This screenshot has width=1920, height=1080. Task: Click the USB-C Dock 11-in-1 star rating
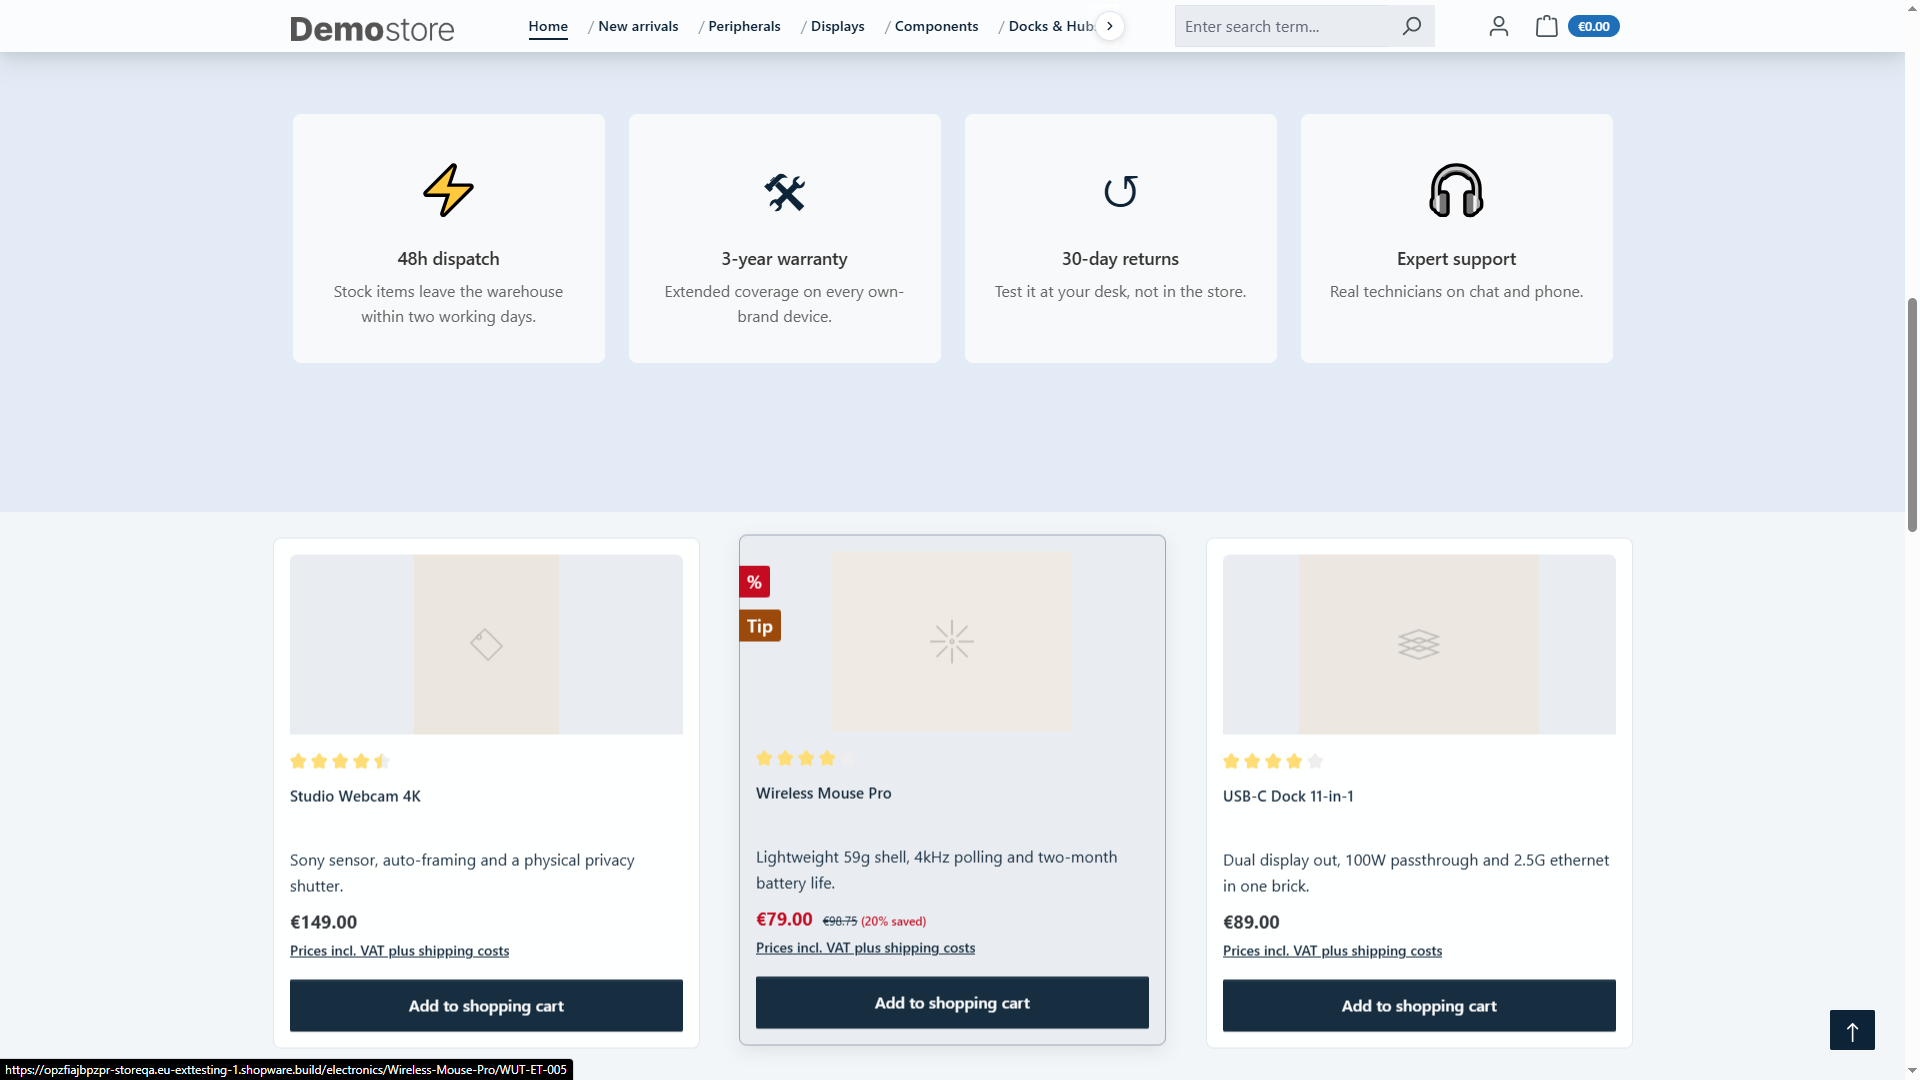(x=1273, y=761)
